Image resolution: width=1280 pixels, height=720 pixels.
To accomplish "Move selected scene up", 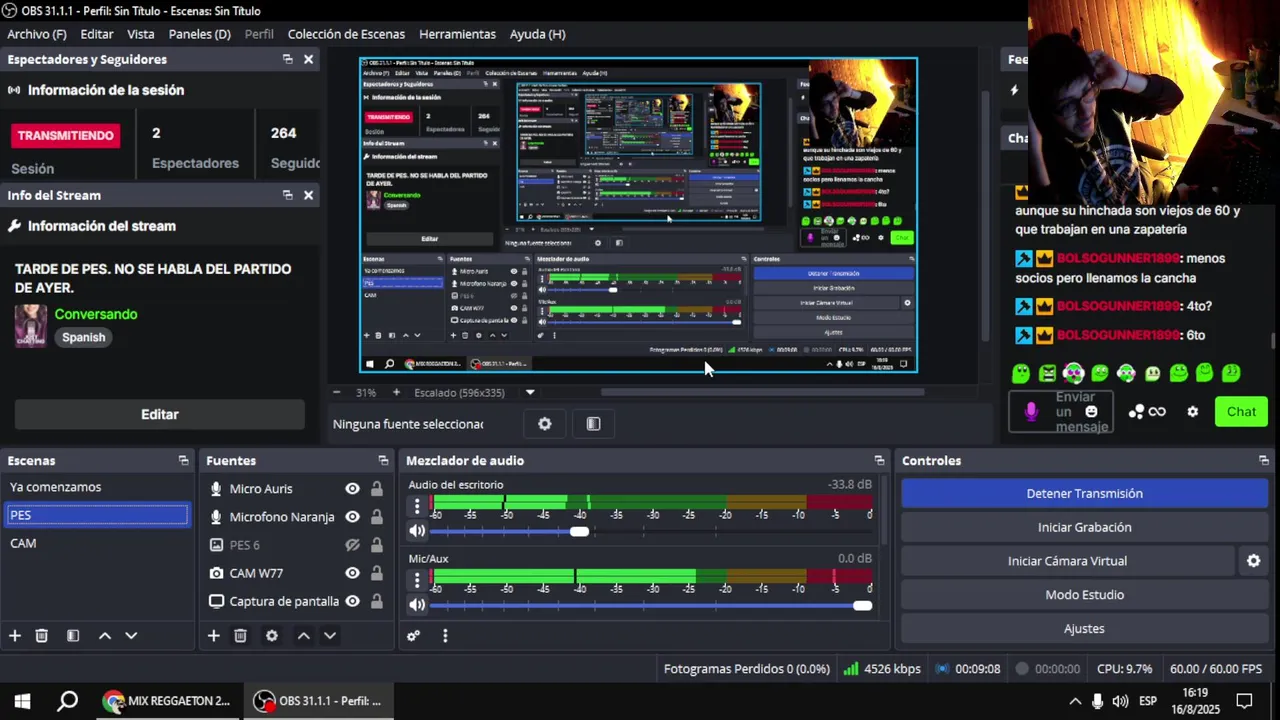I will pyautogui.click(x=104, y=635).
